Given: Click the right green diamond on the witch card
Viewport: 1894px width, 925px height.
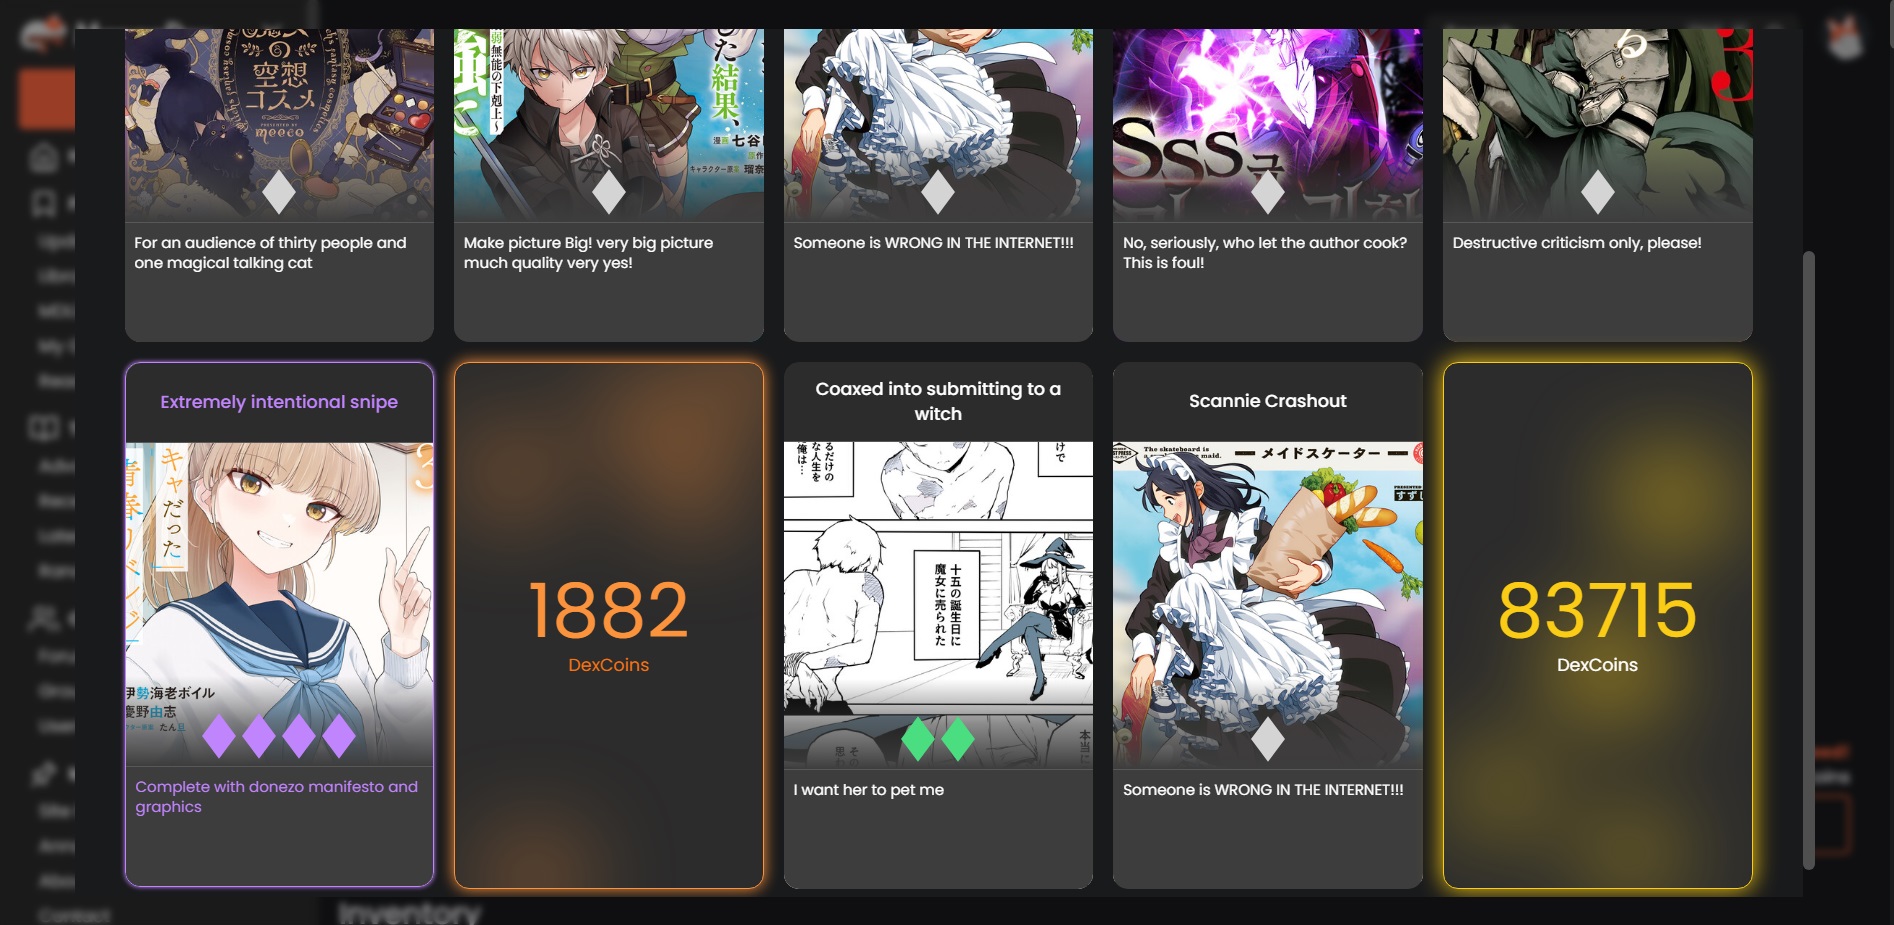Looking at the screenshot, I should click(x=958, y=739).
